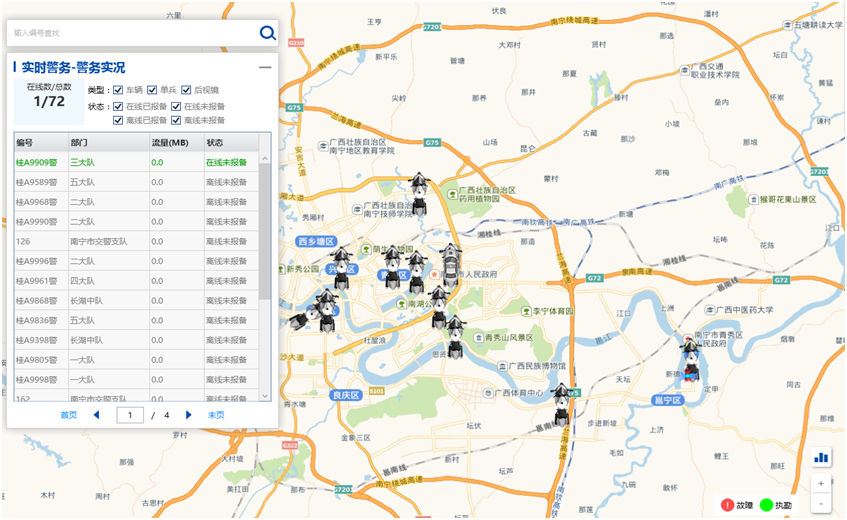The width and height of the screenshot is (847, 520).
Task: Open the bar chart statistics button
Action: (822, 457)
